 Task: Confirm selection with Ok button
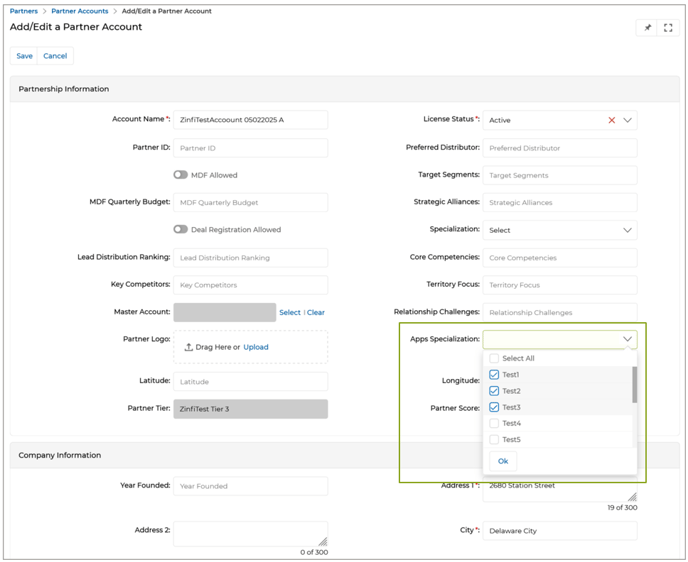coord(503,461)
